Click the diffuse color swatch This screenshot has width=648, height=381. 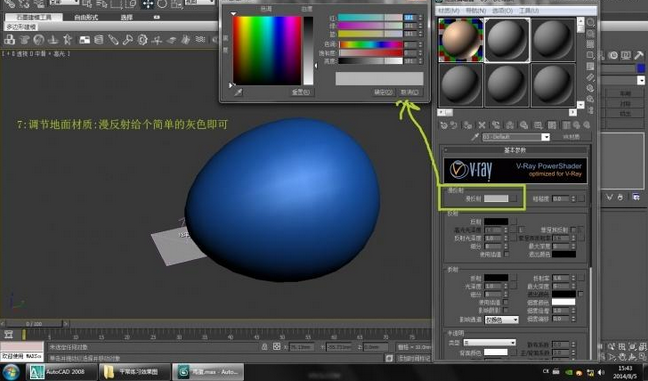tap(496, 199)
